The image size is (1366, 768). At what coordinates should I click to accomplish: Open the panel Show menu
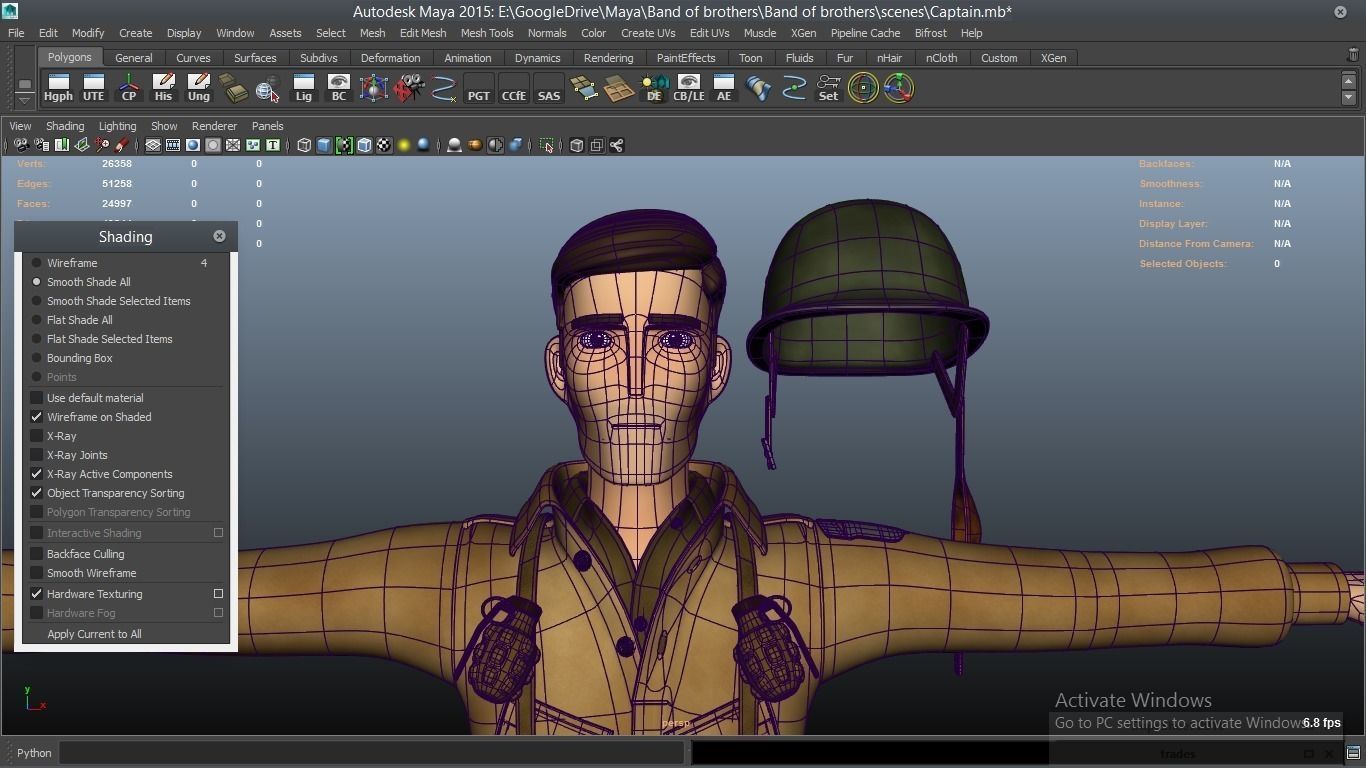pos(164,126)
